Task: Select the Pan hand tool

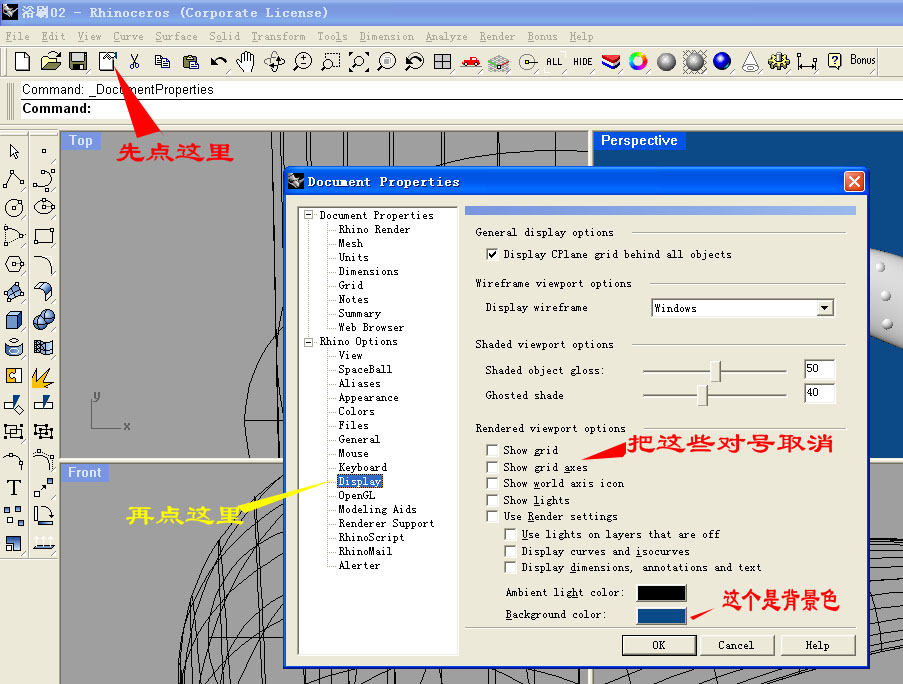Action: [x=245, y=62]
